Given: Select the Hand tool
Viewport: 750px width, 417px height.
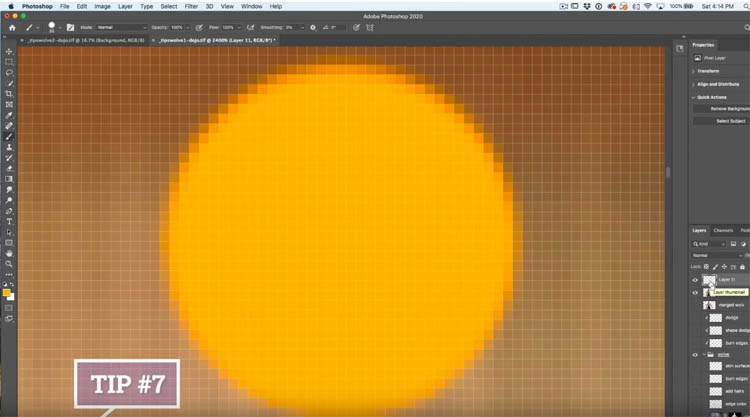Looking at the screenshot, I should [x=9, y=253].
